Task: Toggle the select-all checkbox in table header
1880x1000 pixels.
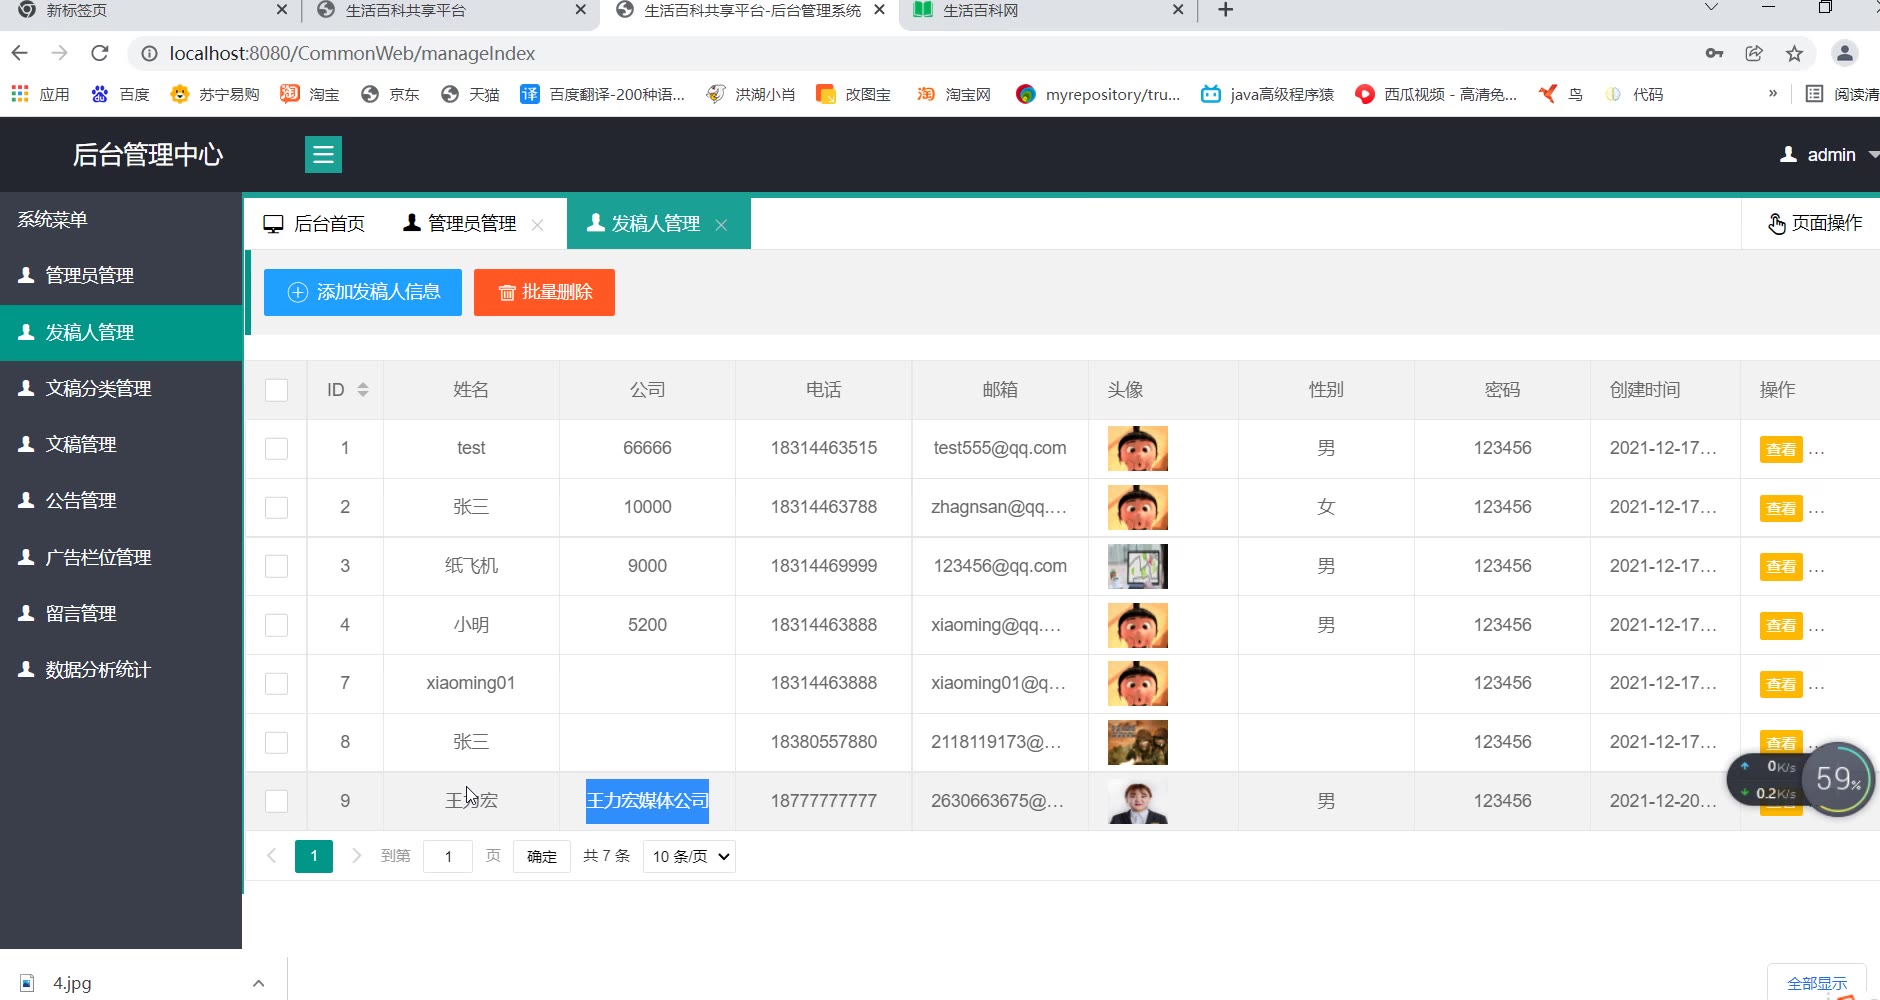Action: click(276, 390)
